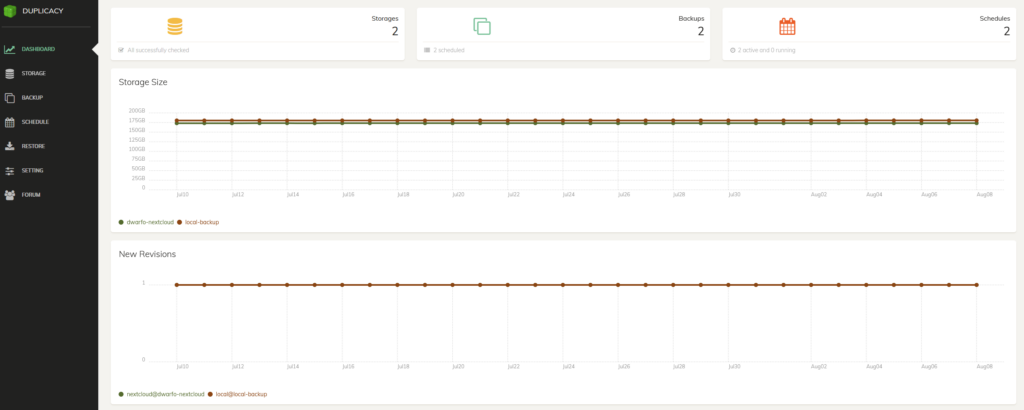Click the Schedule calendar icon in sidebar

[x=10, y=122]
